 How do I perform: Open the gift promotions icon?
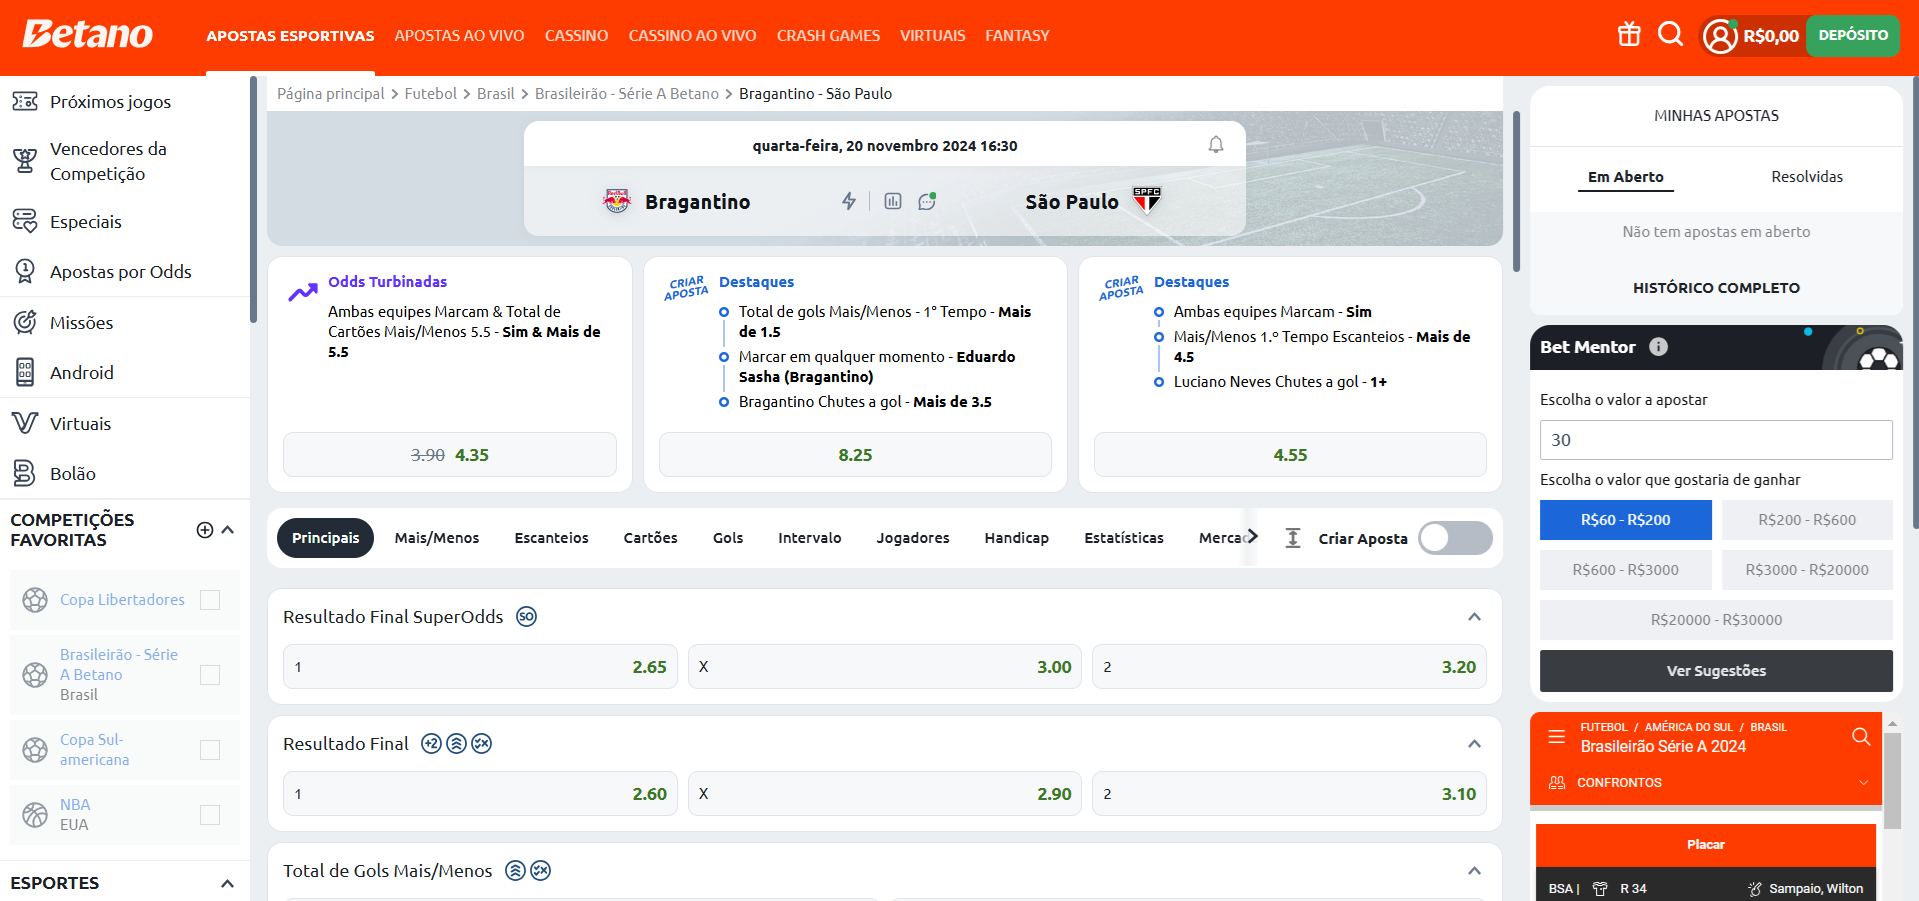coord(1629,35)
